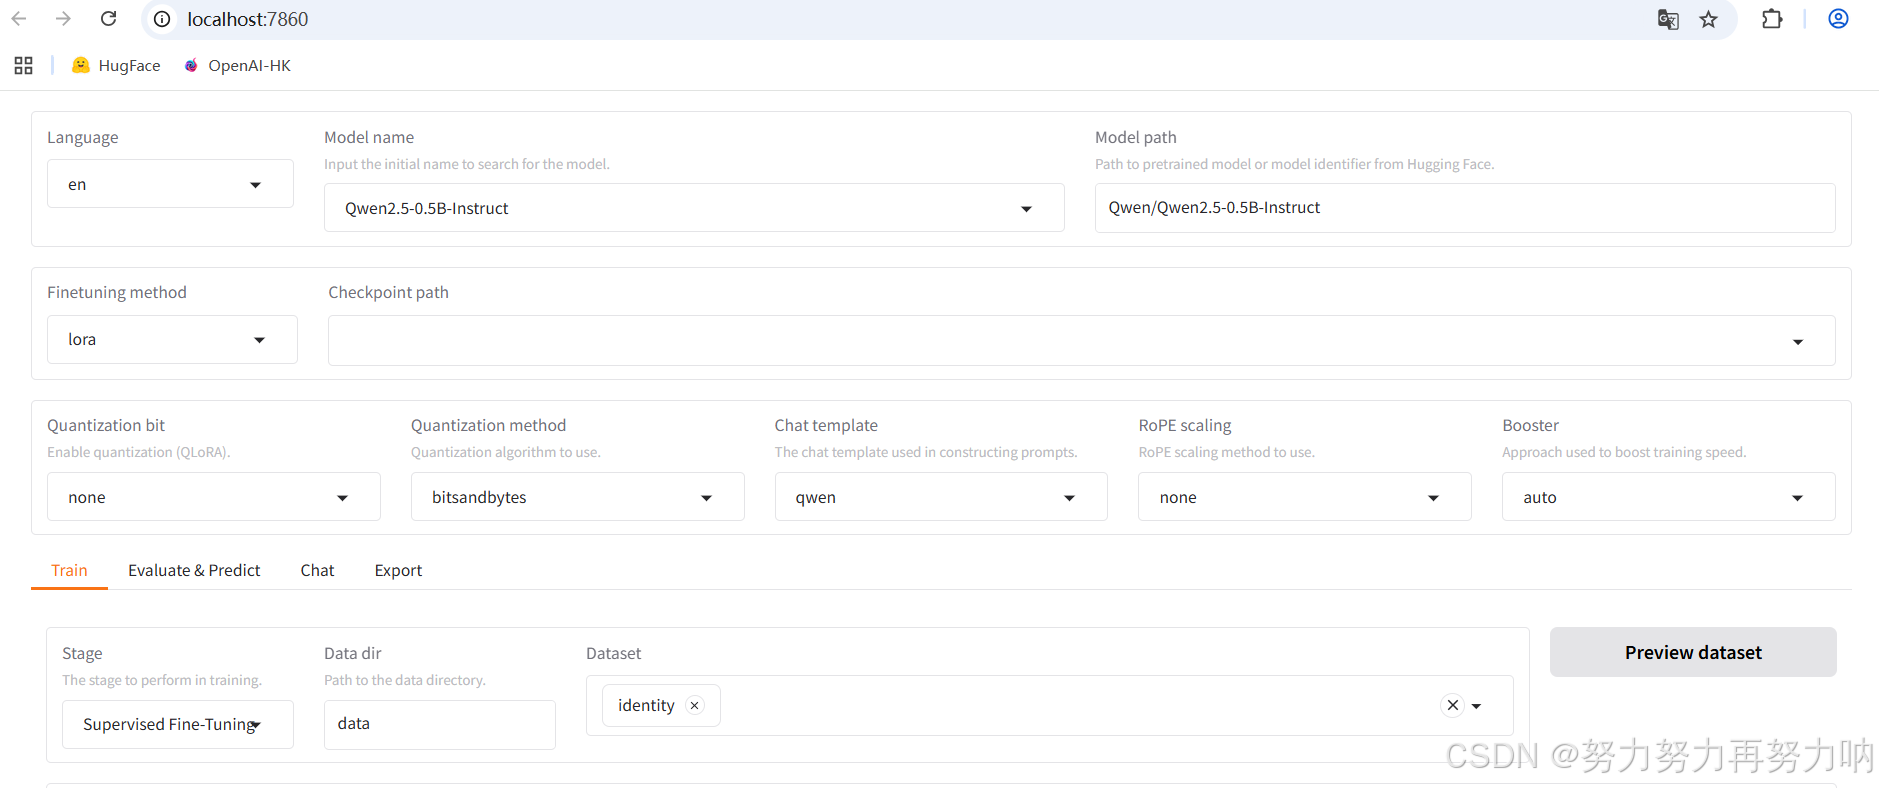The image size is (1879, 788).
Task: Expand the Checkpoint path dropdown
Action: [x=1081, y=341]
